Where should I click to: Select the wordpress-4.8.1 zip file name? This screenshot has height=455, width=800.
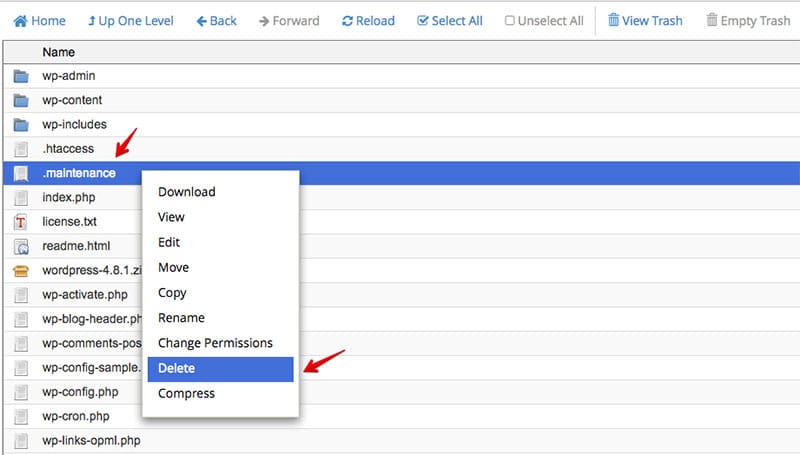point(92,270)
